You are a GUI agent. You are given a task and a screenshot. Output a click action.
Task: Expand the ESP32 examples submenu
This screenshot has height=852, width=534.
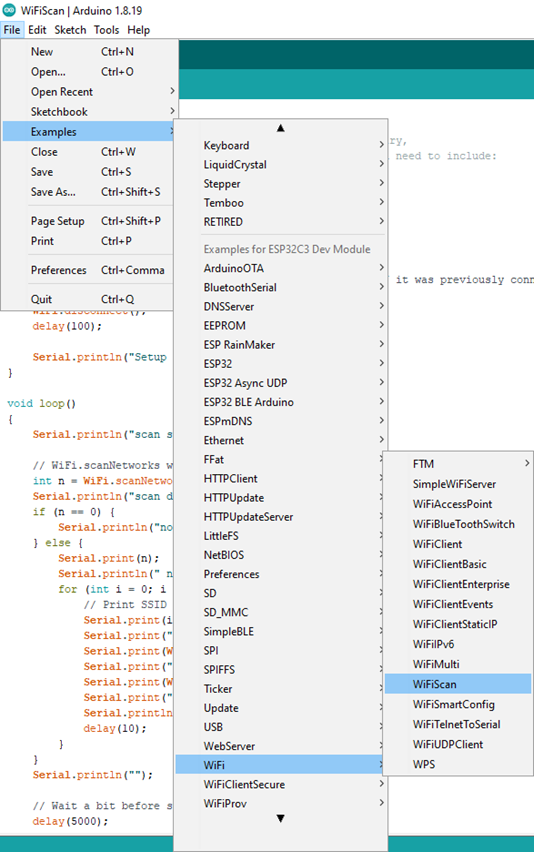280,364
